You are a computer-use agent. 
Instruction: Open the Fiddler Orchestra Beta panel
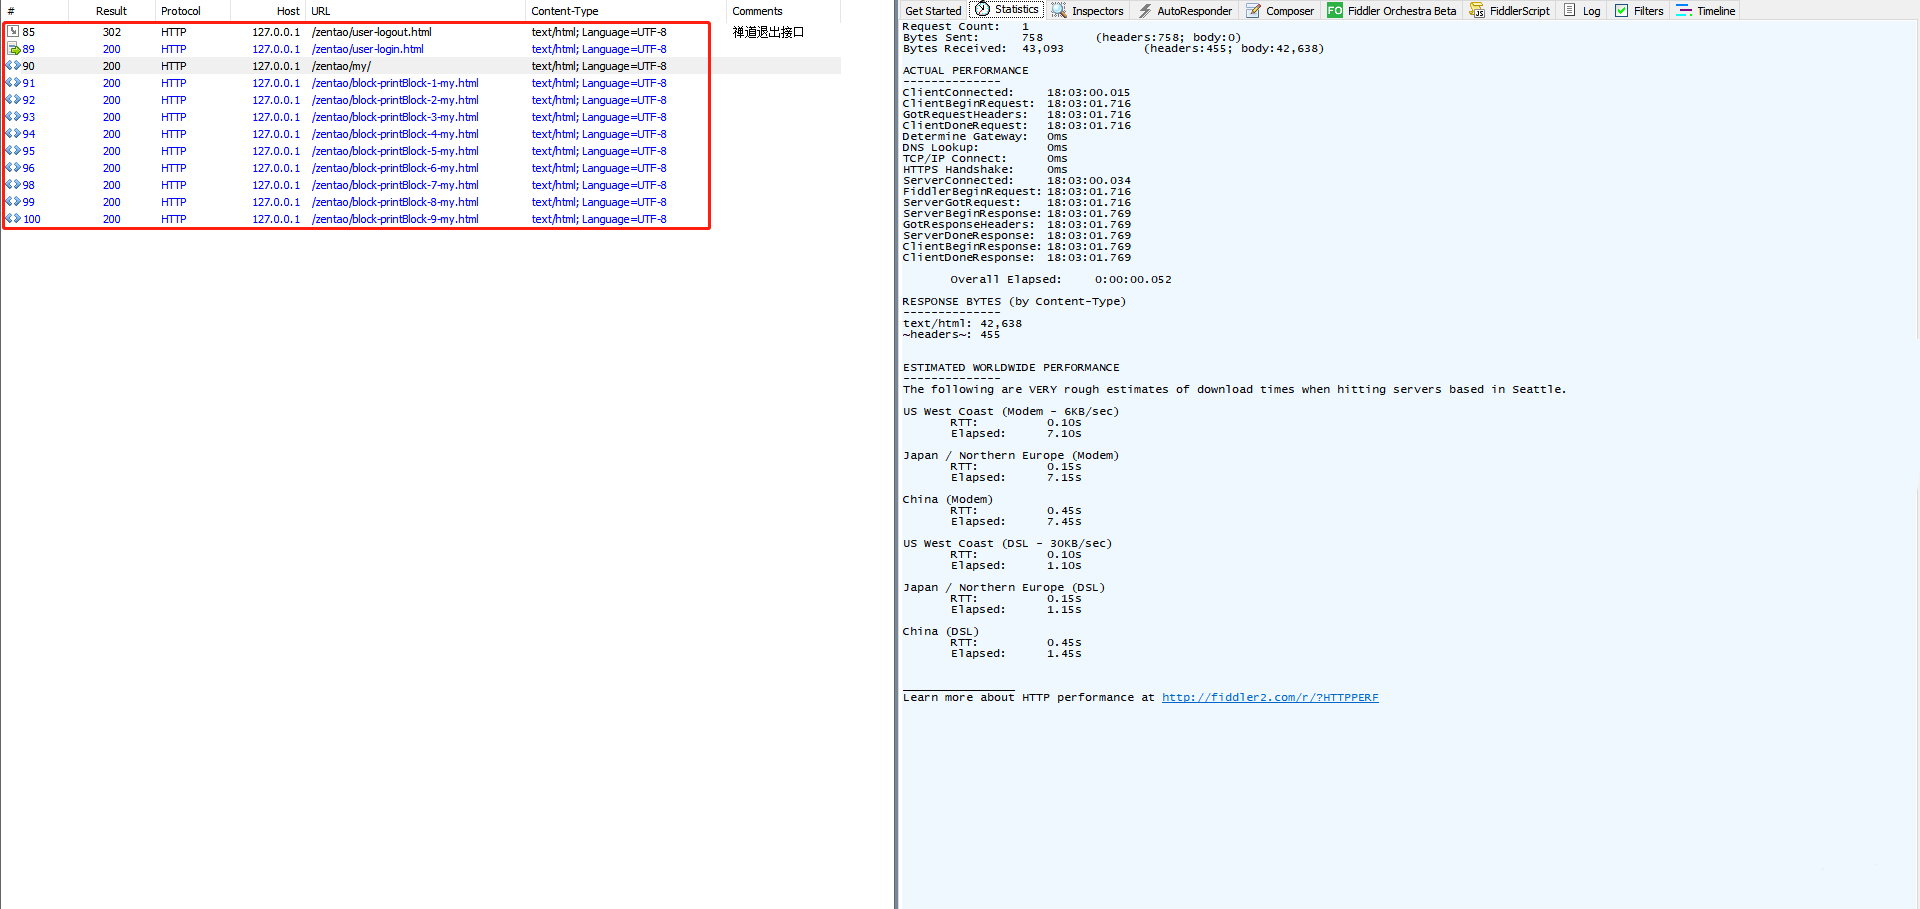1392,11
